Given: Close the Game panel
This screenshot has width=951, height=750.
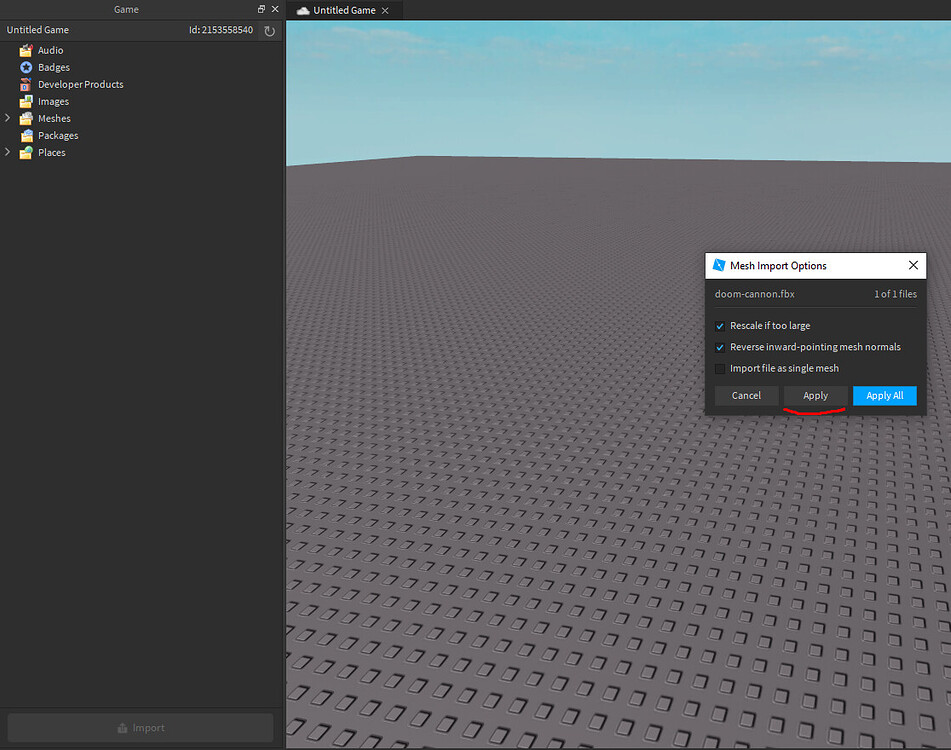Looking at the screenshot, I should click(x=275, y=9).
